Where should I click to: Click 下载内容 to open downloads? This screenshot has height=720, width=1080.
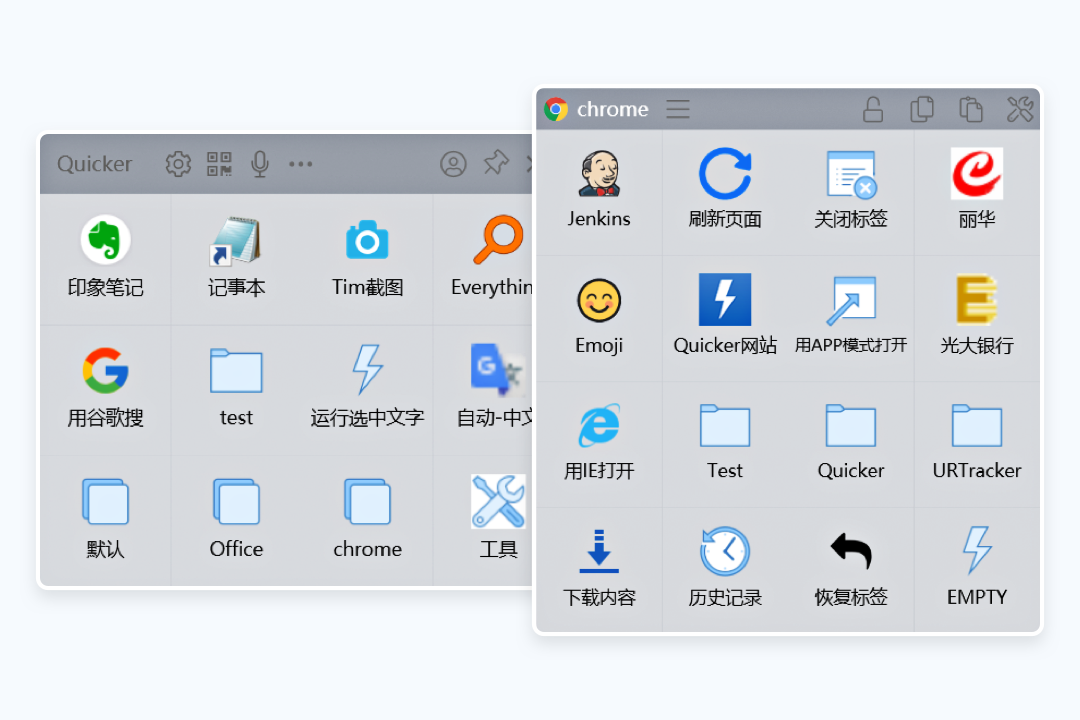coord(598,568)
